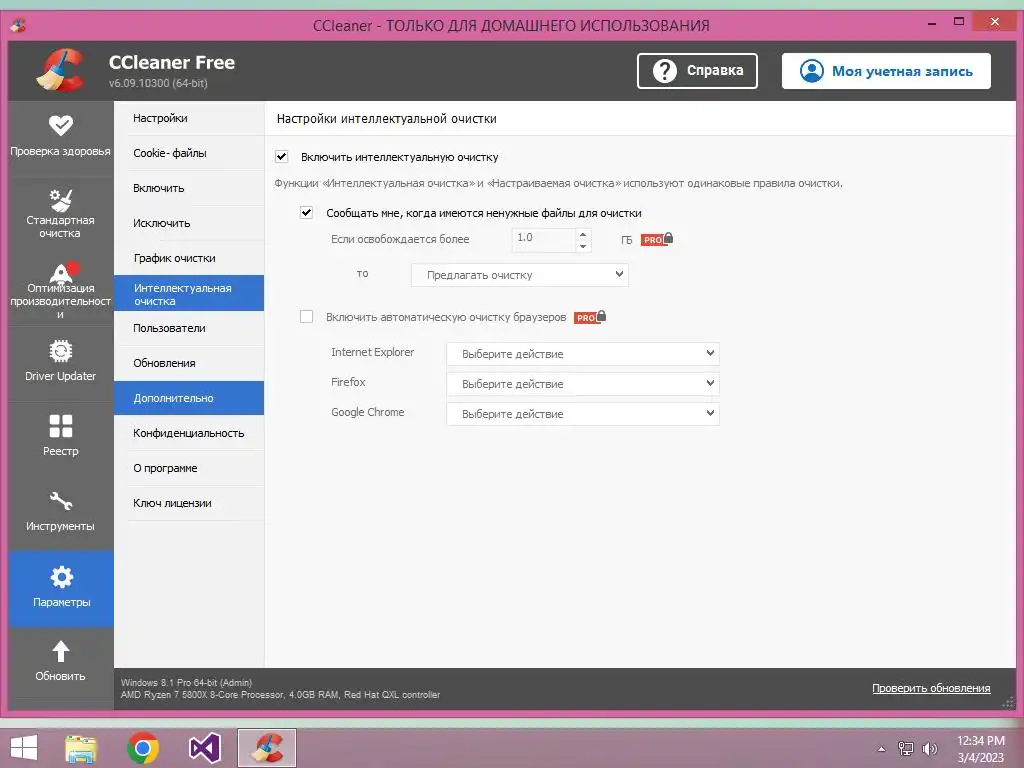Open Standard Clean (Стандартная очистка) section
Image resolution: width=1024 pixels, height=768 pixels.
61,212
